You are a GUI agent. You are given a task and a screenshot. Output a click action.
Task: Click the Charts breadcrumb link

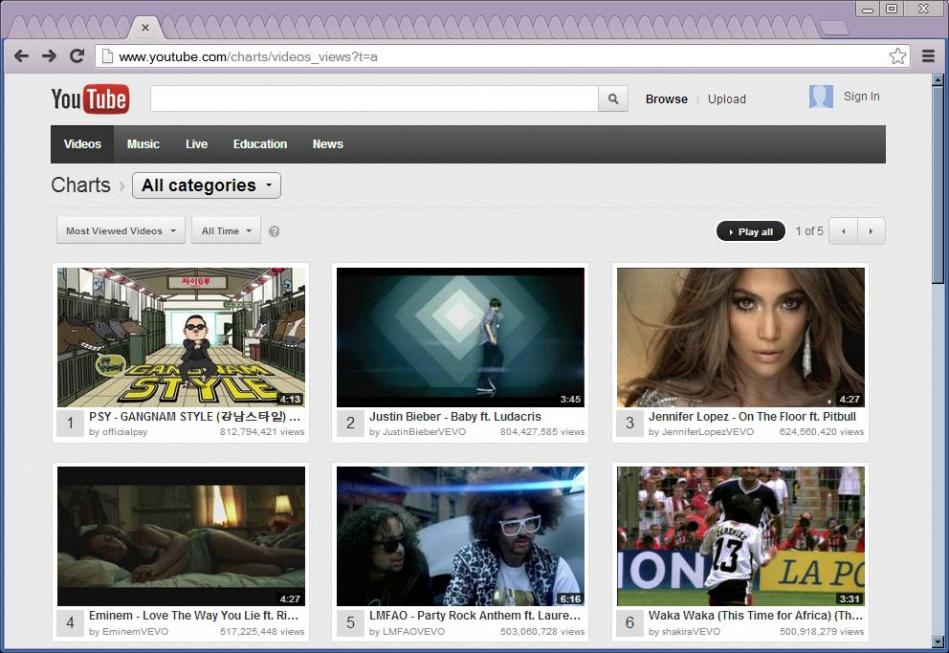click(80, 185)
